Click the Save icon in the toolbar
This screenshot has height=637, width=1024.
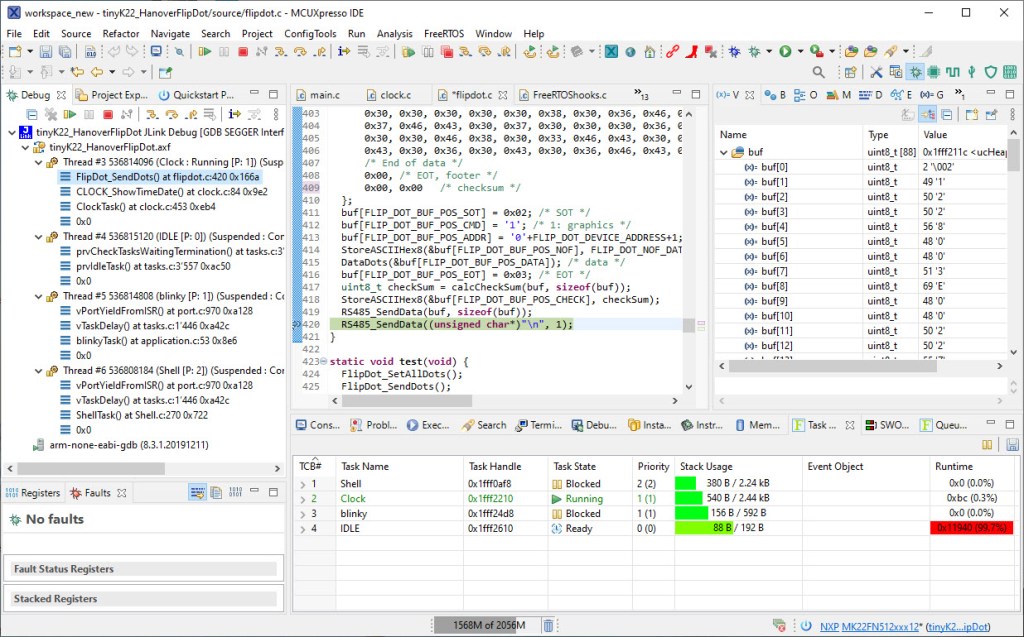point(47,51)
